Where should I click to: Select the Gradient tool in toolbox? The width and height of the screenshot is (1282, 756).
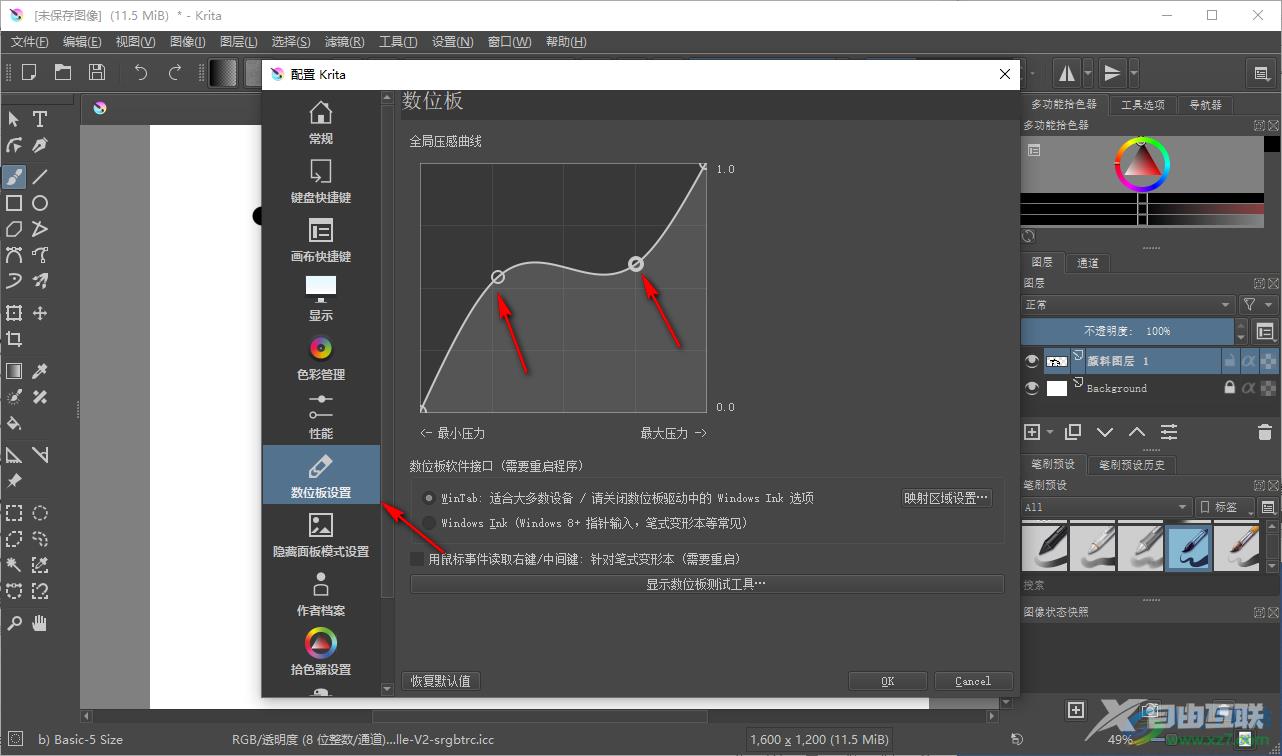[x=14, y=371]
